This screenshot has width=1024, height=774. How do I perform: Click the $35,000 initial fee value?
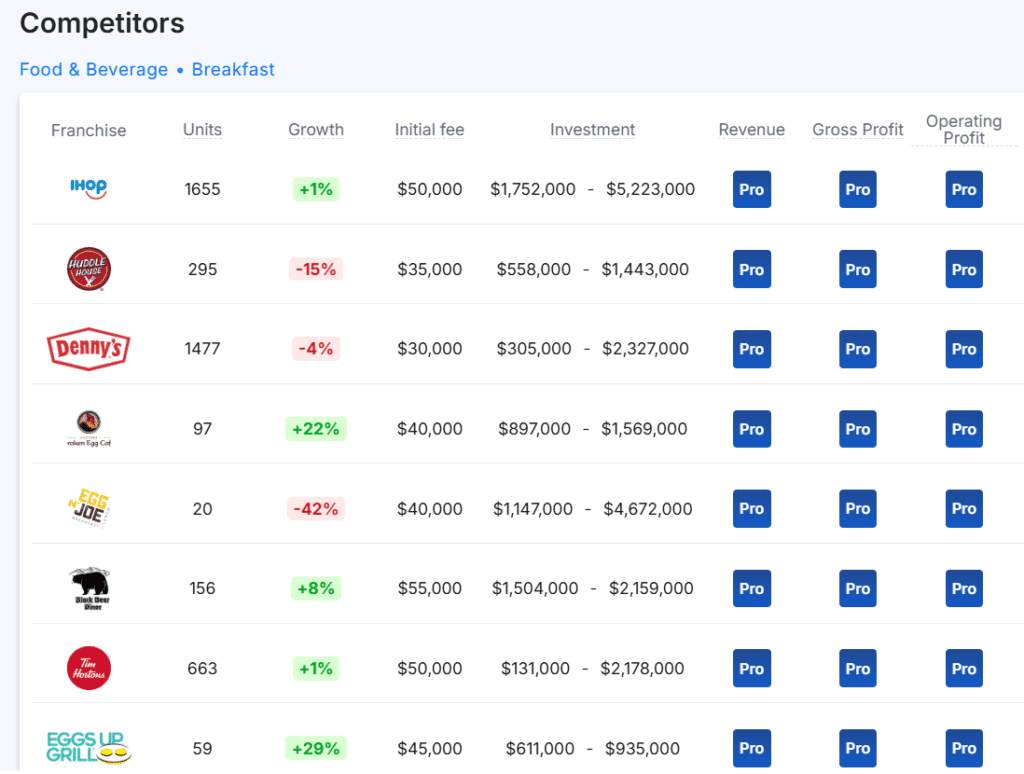click(x=430, y=269)
